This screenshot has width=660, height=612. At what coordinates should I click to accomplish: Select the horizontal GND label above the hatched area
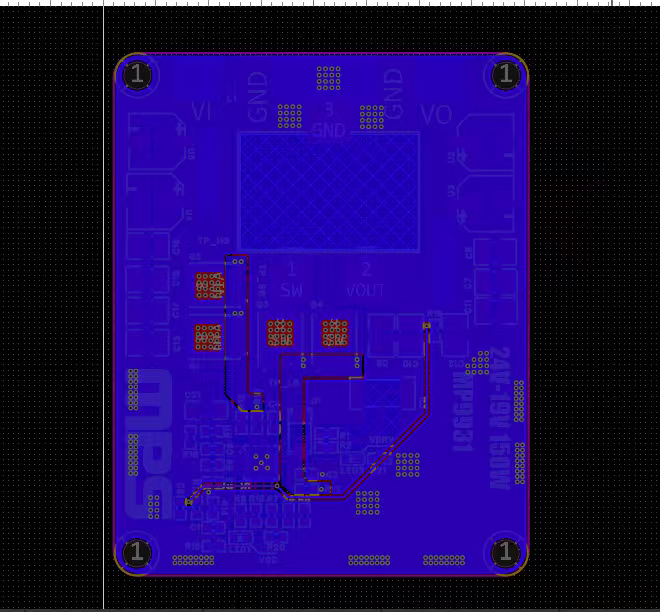coord(328,131)
